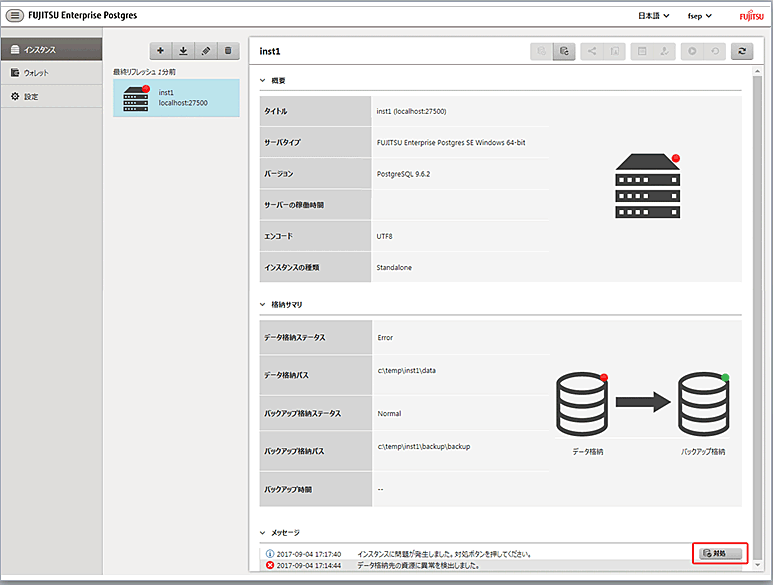Click the add instance plus icon

tap(161, 51)
